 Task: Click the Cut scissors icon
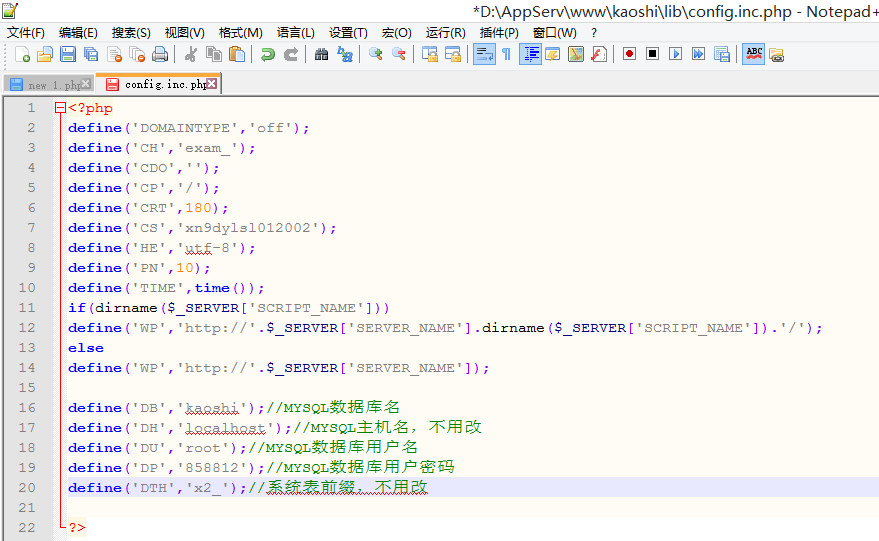[x=191, y=54]
